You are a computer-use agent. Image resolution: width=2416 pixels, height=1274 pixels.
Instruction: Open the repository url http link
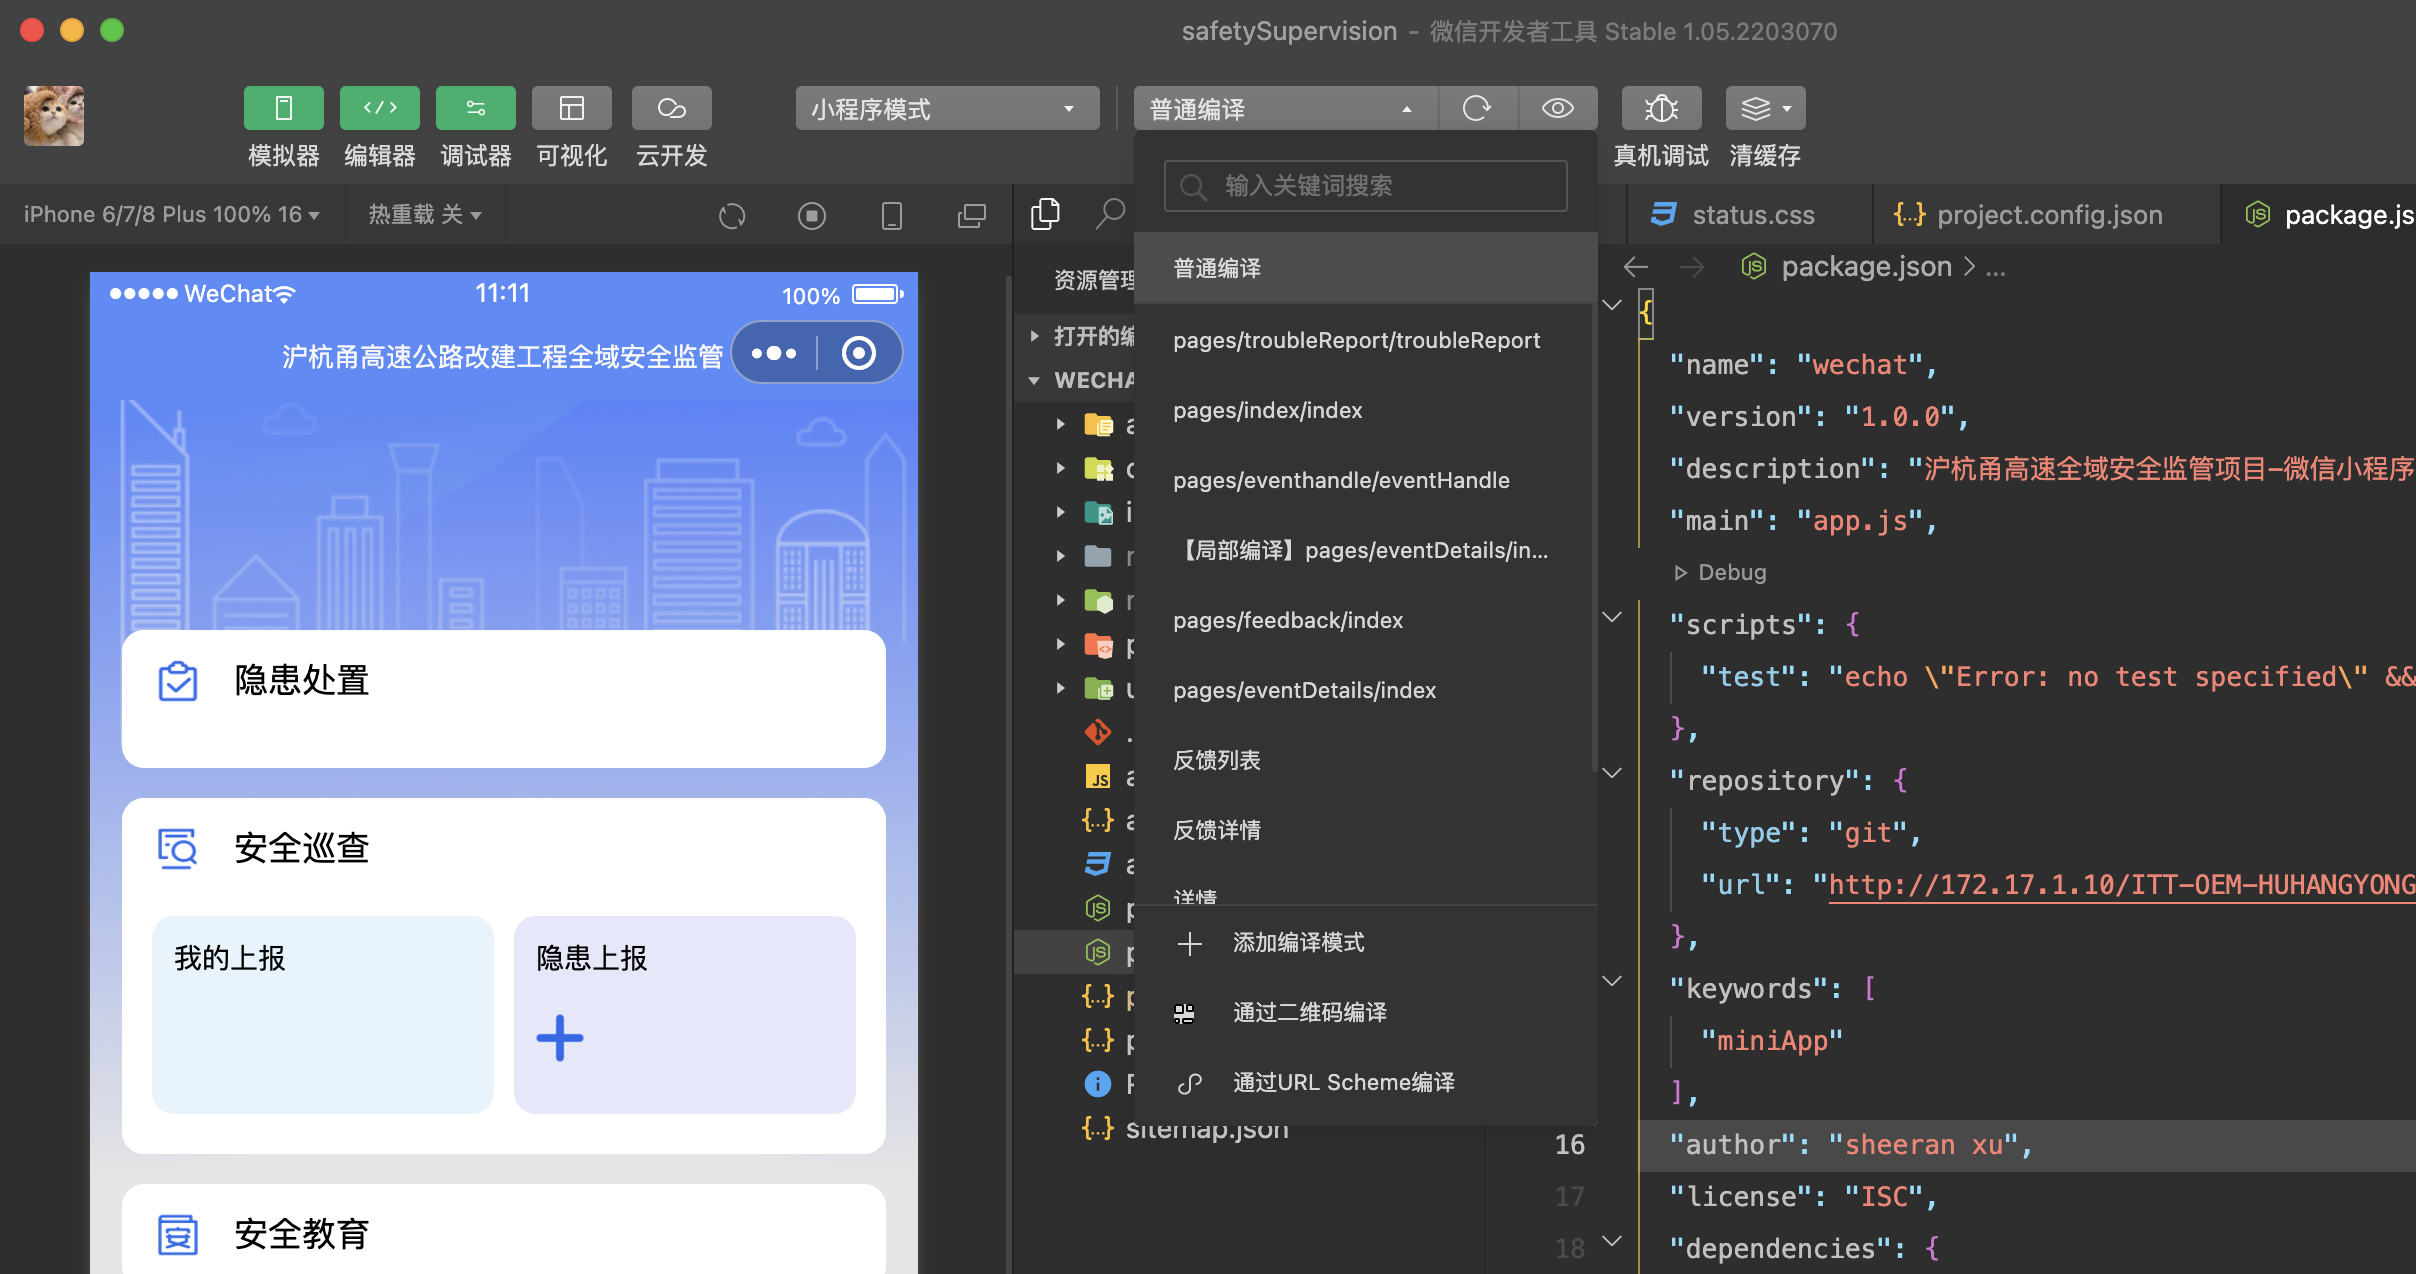2122,885
